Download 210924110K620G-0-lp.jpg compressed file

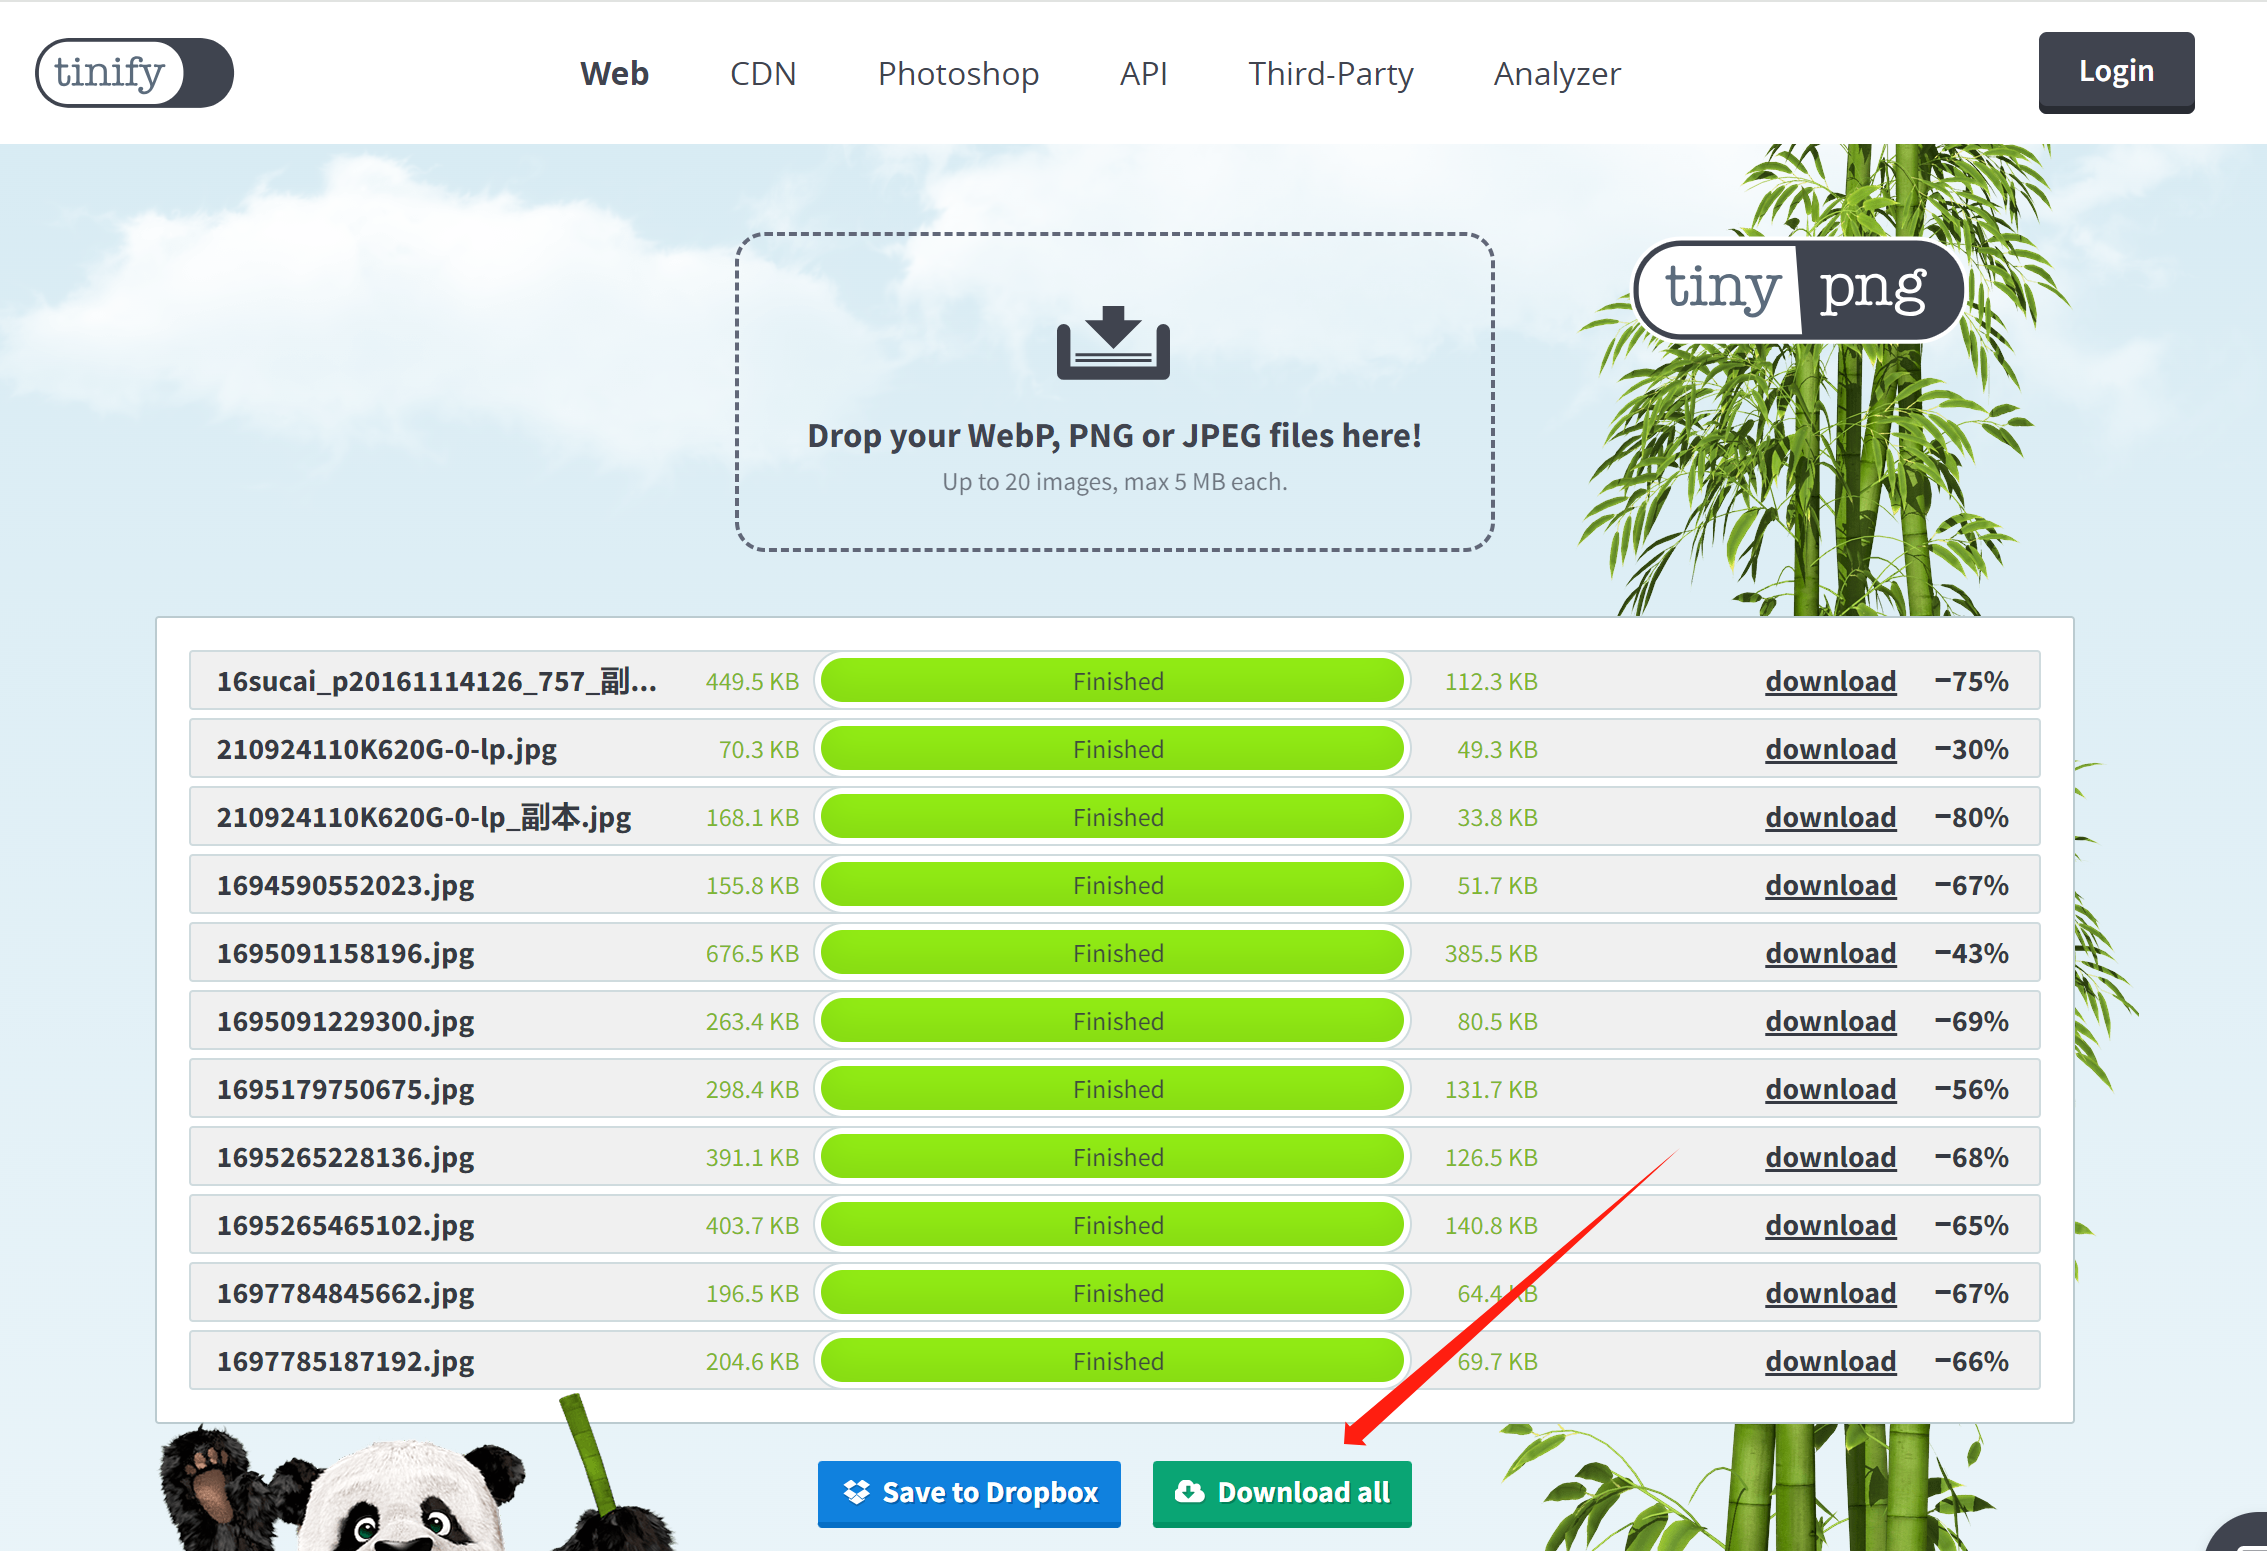[x=1830, y=749]
